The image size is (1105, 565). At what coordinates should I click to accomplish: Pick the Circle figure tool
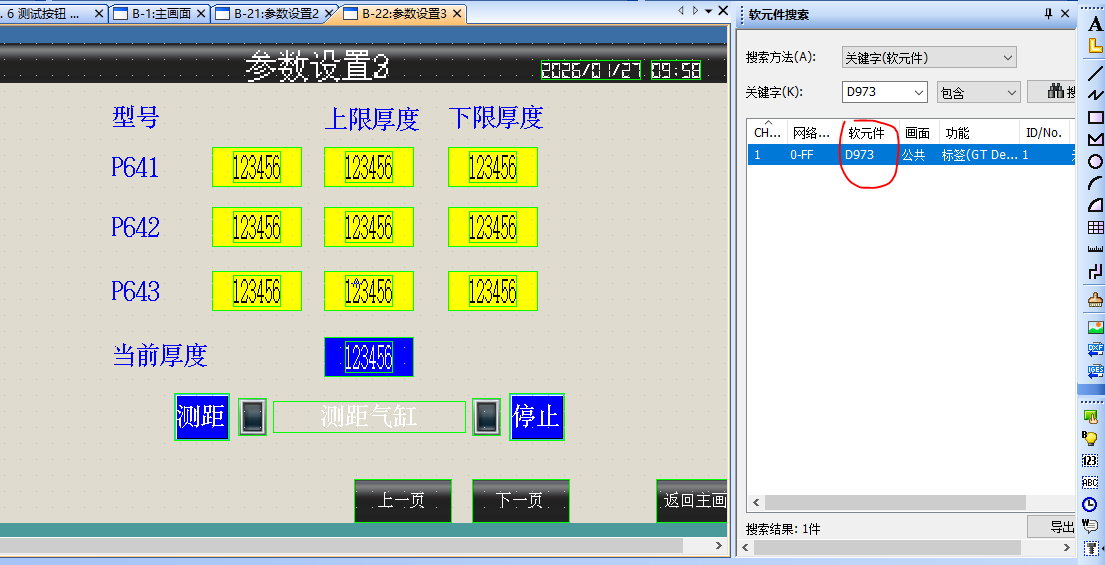(x=1095, y=161)
